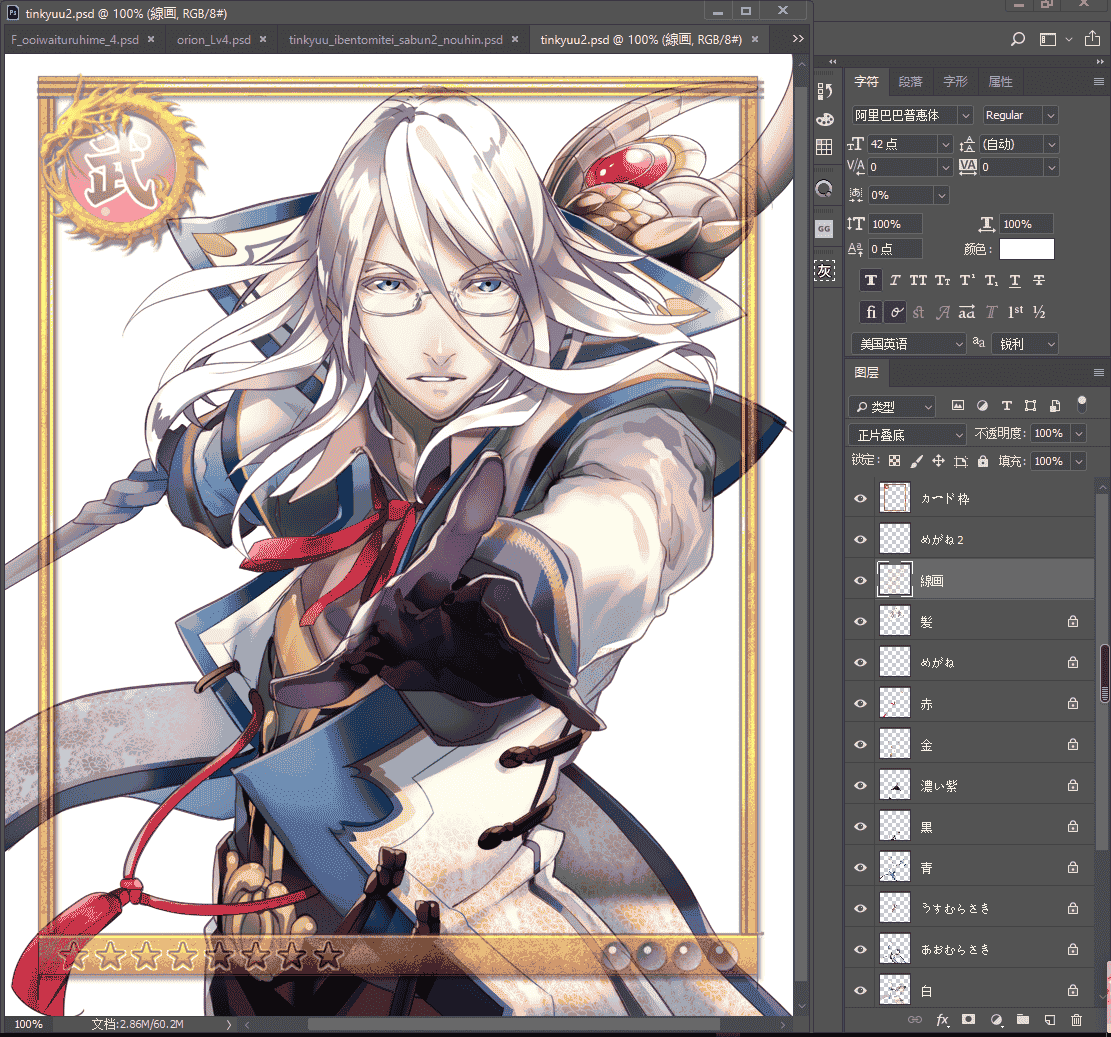Select the 金 layer
1111x1037 pixels.
tap(969, 745)
